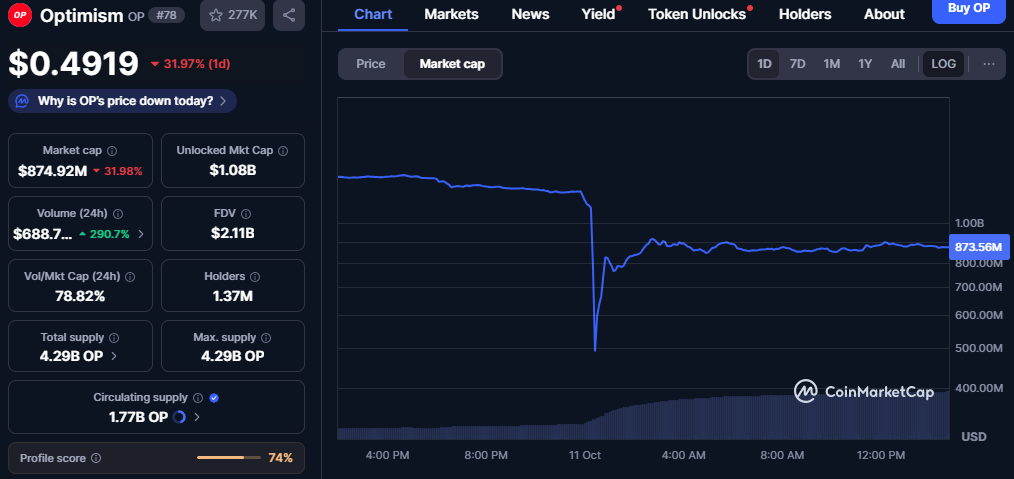Select the 7D chart time range
1014x479 pixels.
(x=797, y=64)
